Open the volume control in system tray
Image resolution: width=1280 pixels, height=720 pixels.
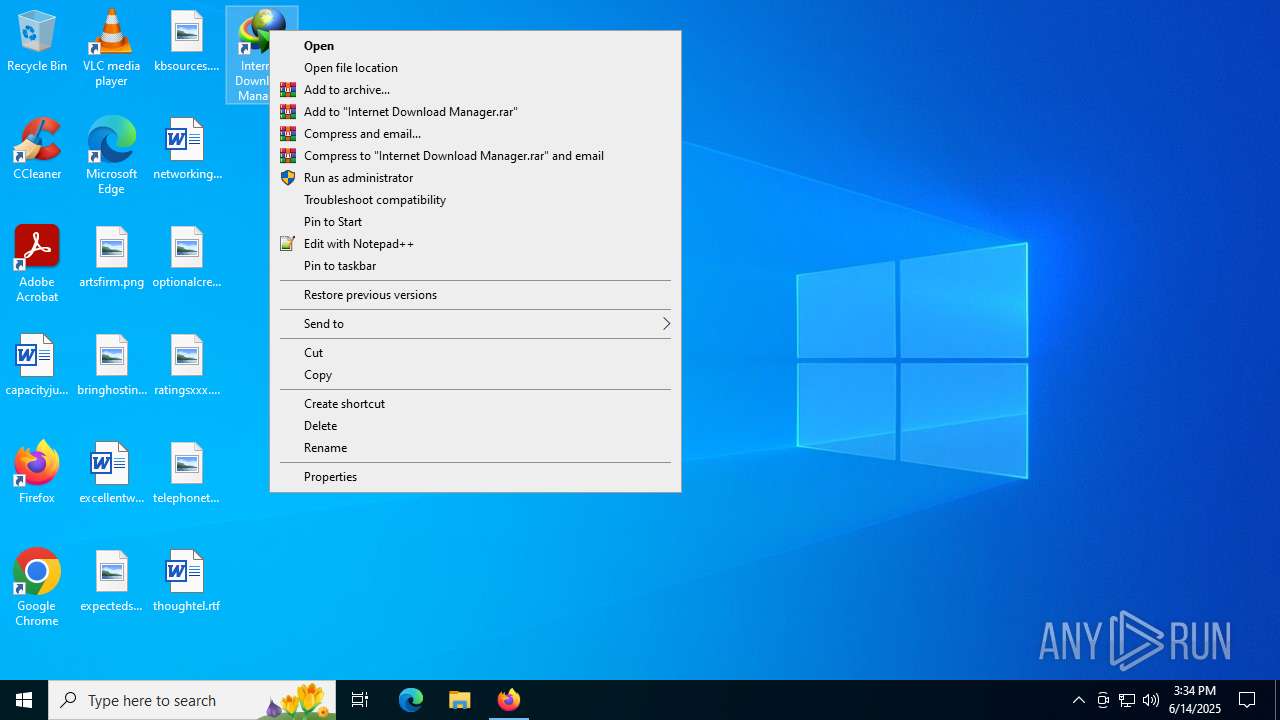[x=1151, y=700]
